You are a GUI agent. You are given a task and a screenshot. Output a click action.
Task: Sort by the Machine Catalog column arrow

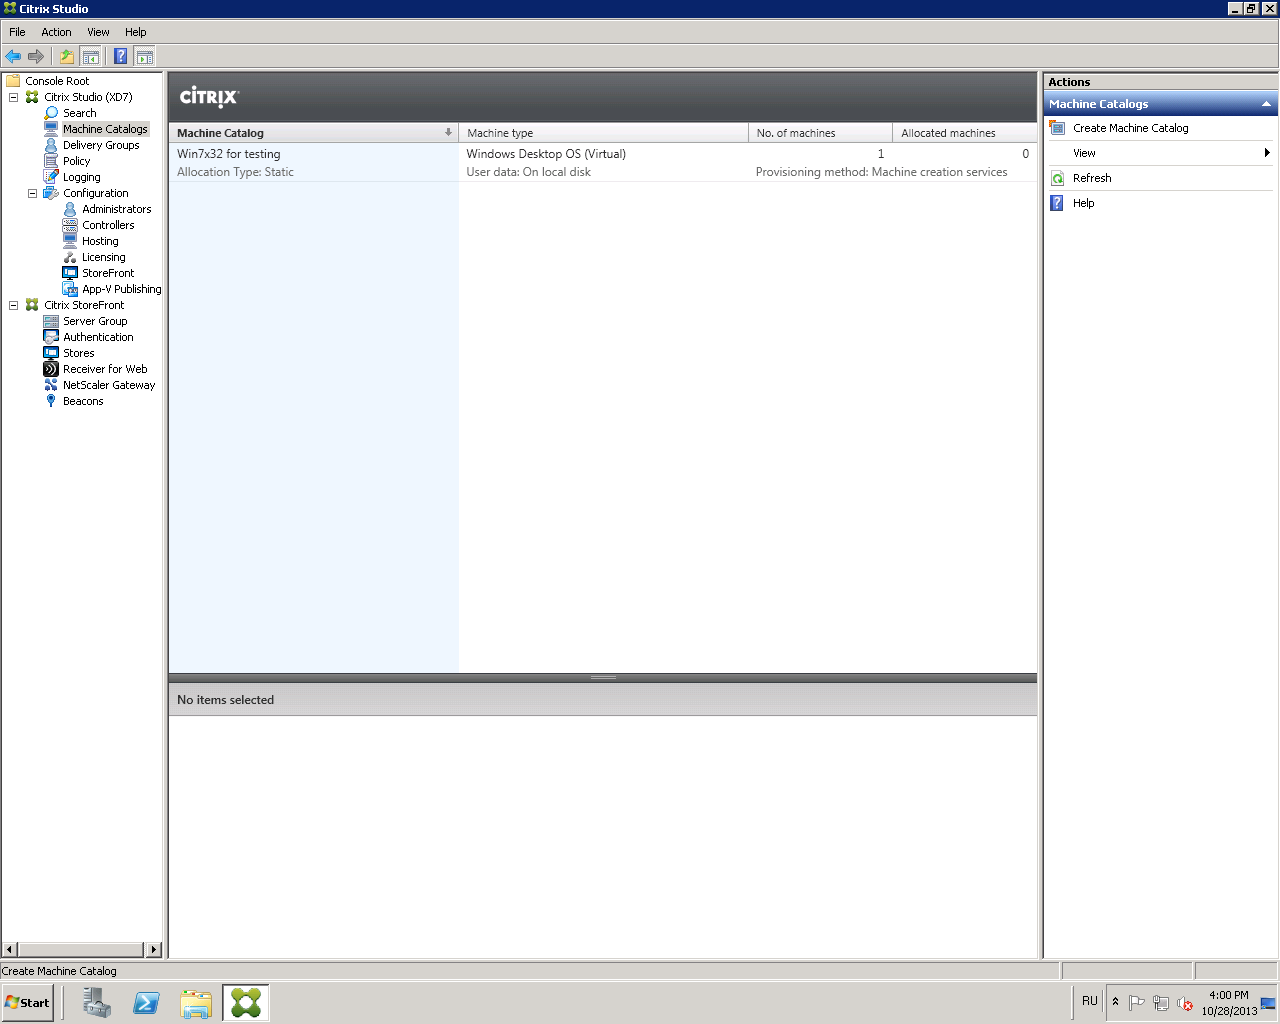(448, 132)
